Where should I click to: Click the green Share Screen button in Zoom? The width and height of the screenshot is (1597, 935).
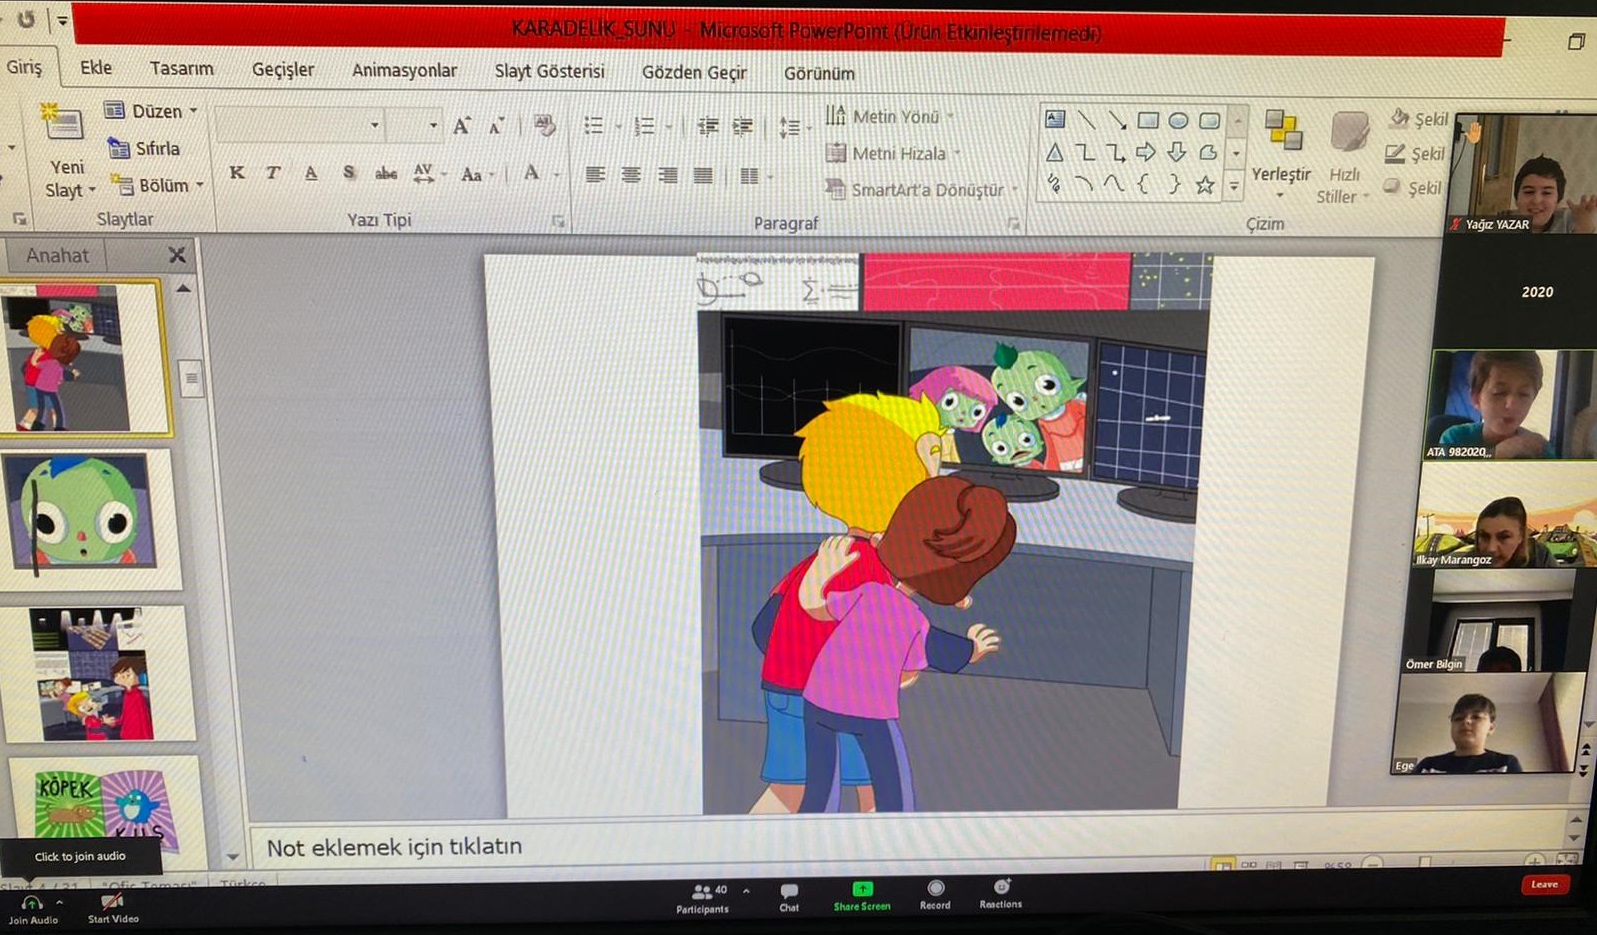pos(862,896)
